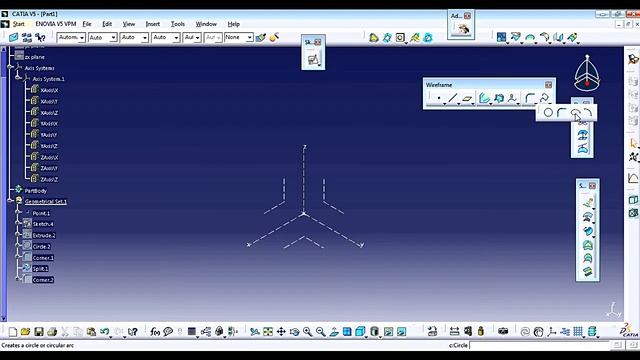Select the Projection tool in Wireframe toolbar
The height and width of the screenshot is (360, 640).
(x=484, y=98)
